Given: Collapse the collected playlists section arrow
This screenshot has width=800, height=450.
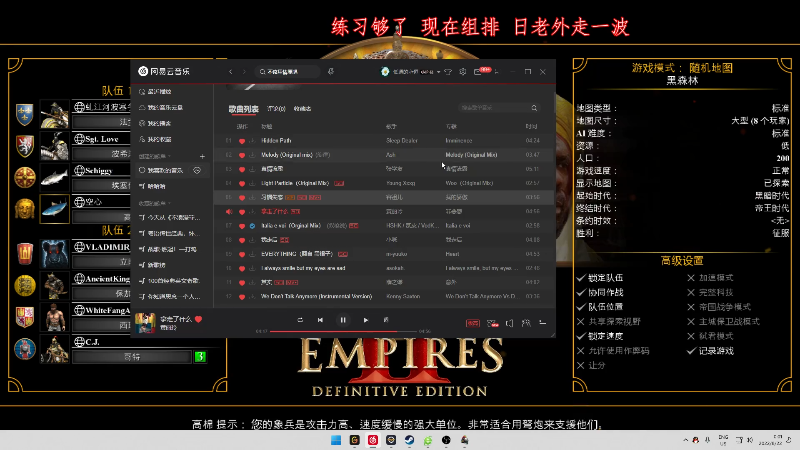Looking at the screenshot, I should pos(169,203).
